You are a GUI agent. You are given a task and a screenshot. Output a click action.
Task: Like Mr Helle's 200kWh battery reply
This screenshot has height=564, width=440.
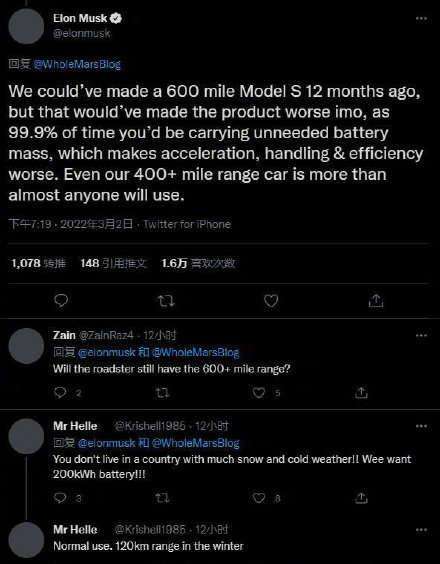(x=259, y=498)
